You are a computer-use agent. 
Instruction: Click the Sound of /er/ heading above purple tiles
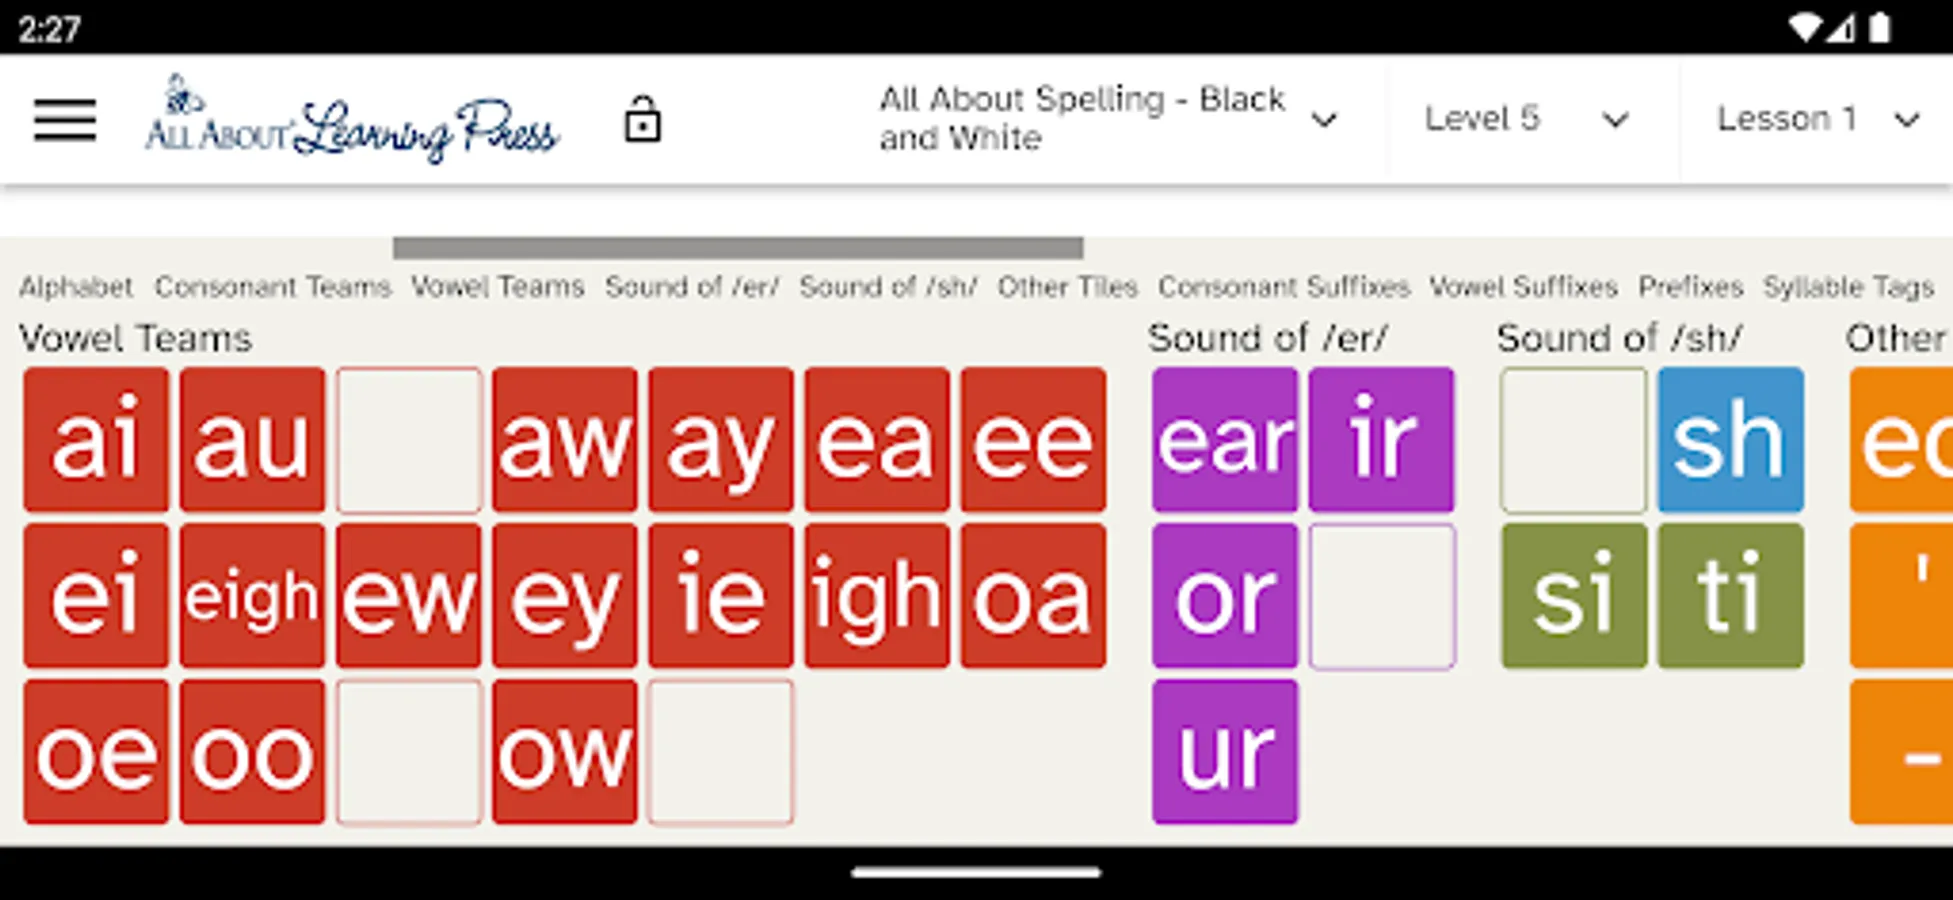pos(1268,339)
